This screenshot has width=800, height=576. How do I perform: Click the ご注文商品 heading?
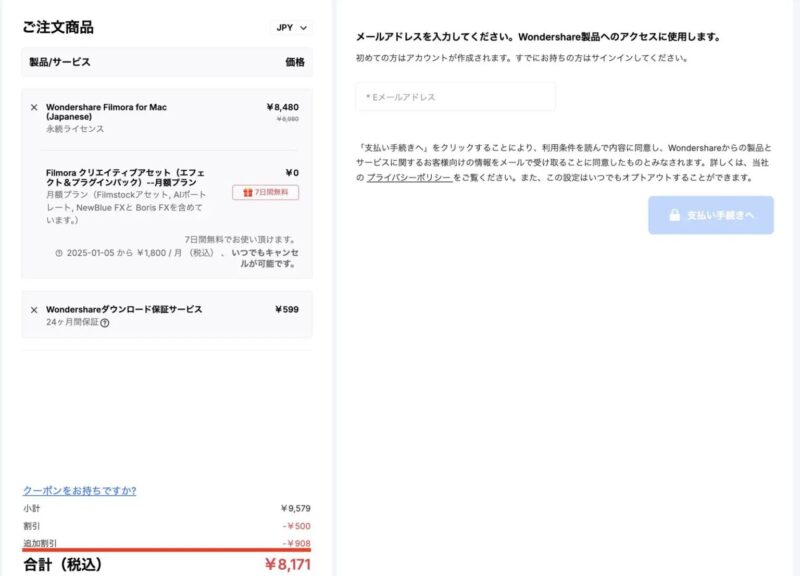click(58, 27)
